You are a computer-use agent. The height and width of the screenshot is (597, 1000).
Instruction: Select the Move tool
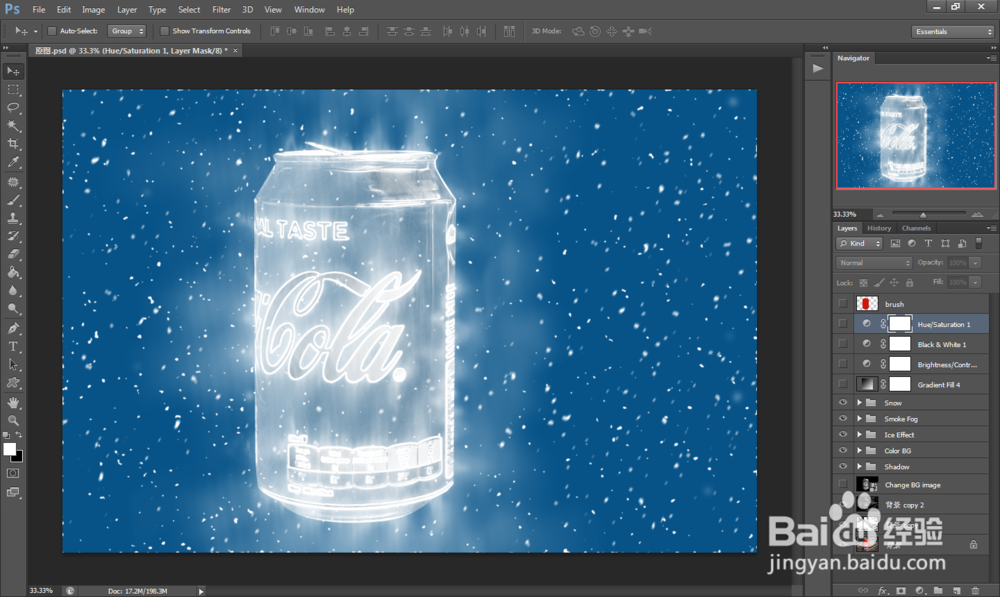tap(13, 71)
